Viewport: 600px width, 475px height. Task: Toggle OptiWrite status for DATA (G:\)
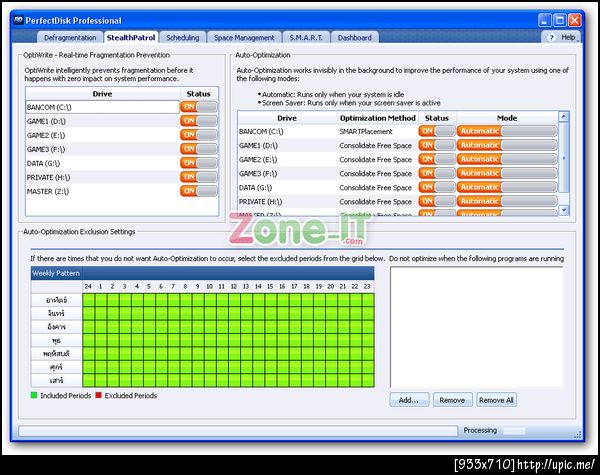pyautogui.click(x=199, y=163)
